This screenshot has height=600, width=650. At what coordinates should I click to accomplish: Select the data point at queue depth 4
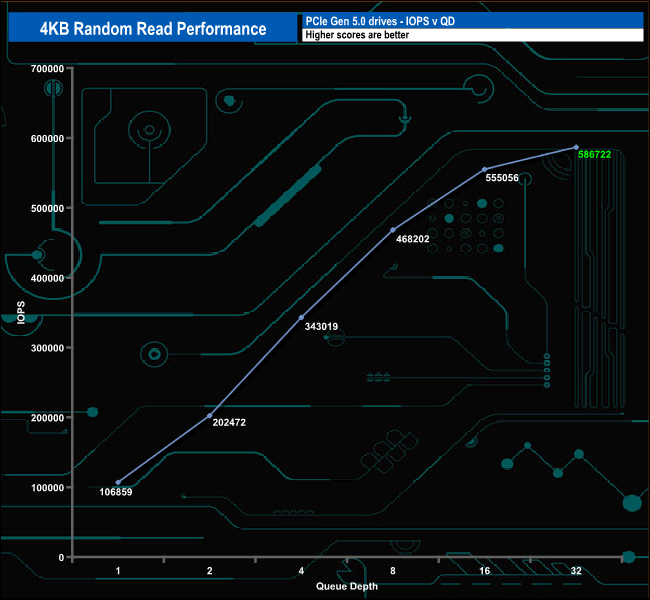pos(301,318)
